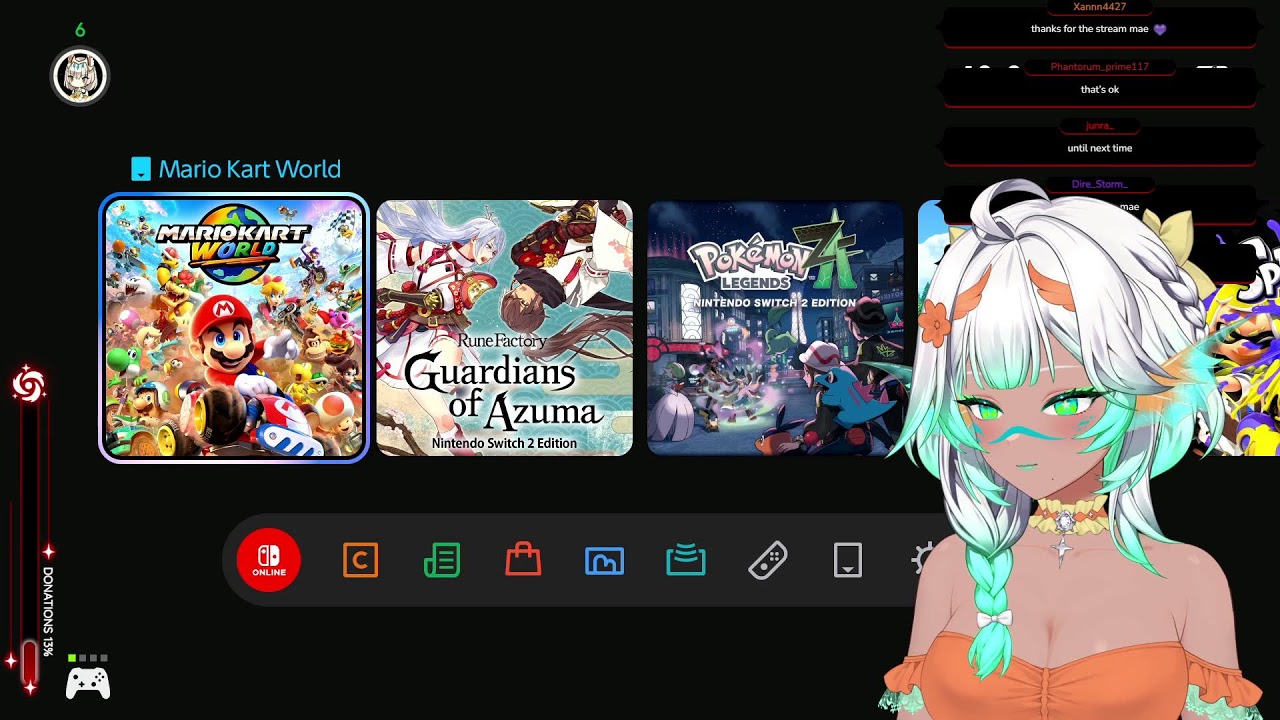Select the Pokémon Legends Z-A tile

775,328
